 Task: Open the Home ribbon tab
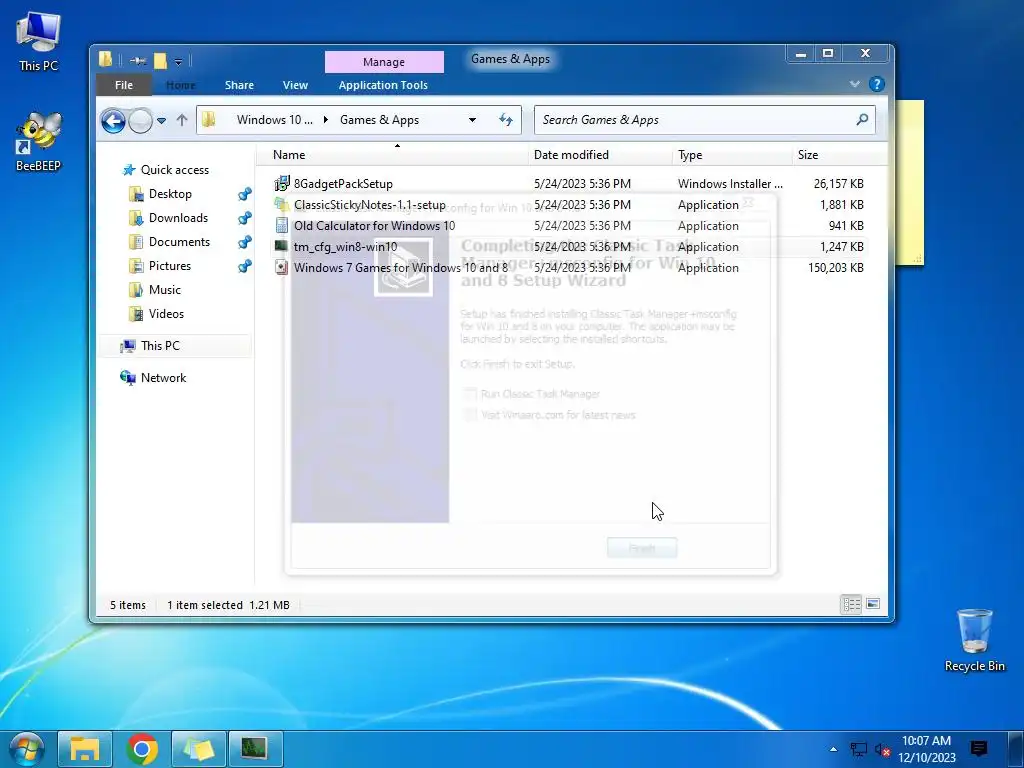(x=180, y=85)
